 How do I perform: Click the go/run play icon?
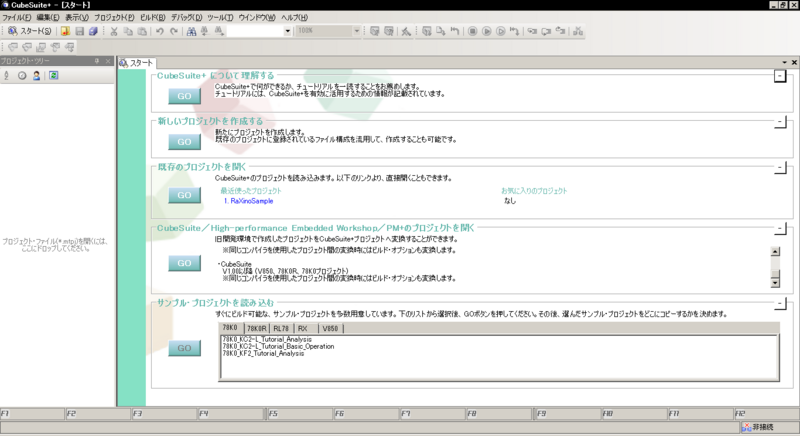[487, 31]
